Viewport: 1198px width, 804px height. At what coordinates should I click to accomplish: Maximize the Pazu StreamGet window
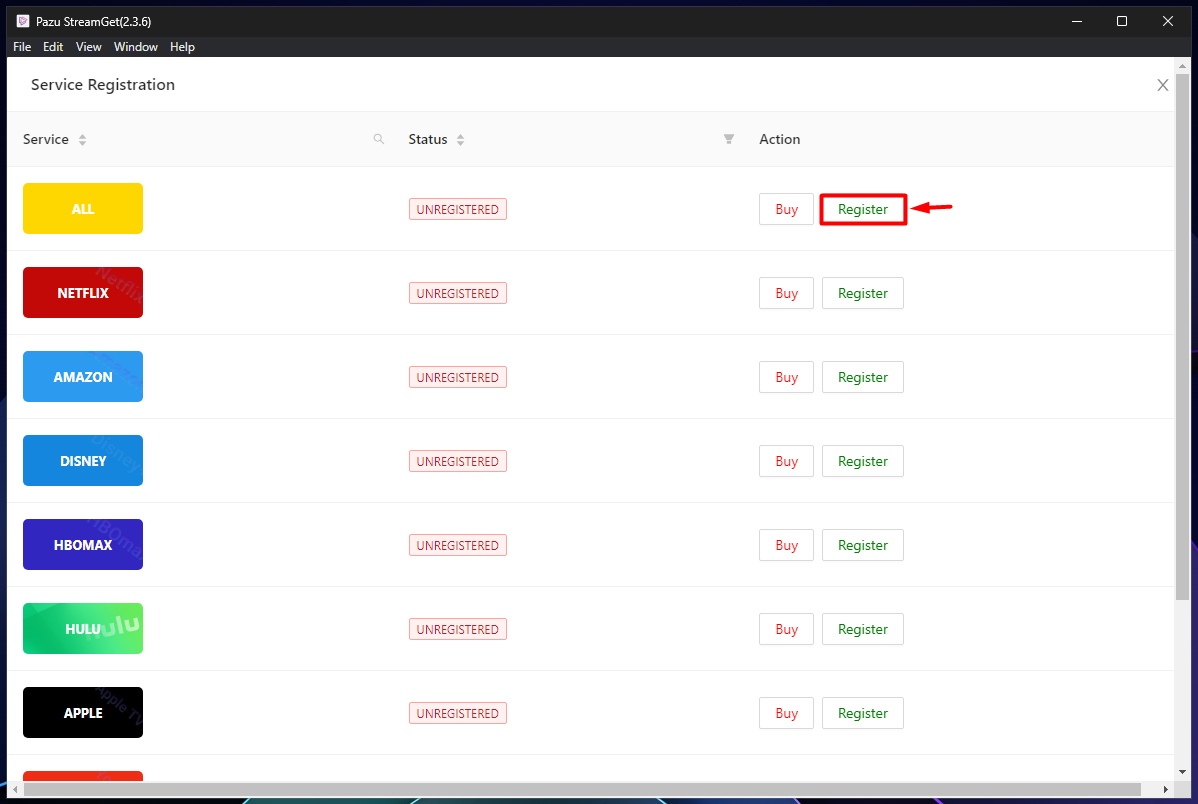pos(1122,21)
